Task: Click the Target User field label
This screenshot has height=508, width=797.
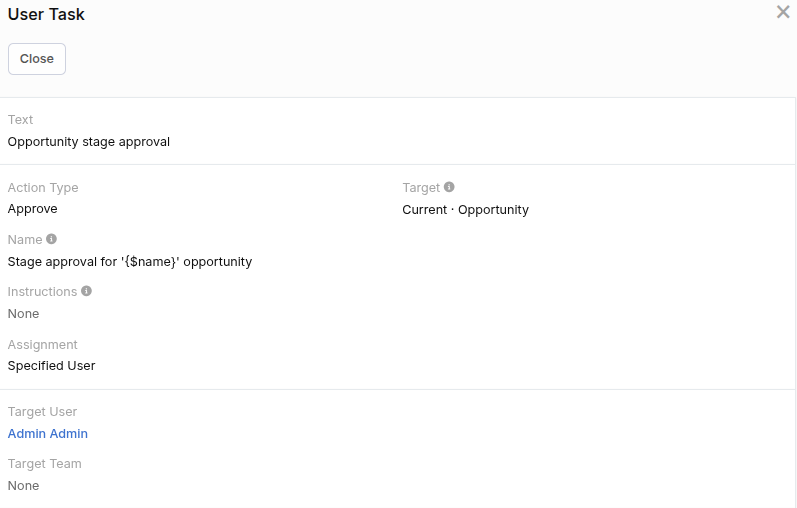Action: click(x=42, y=412)
